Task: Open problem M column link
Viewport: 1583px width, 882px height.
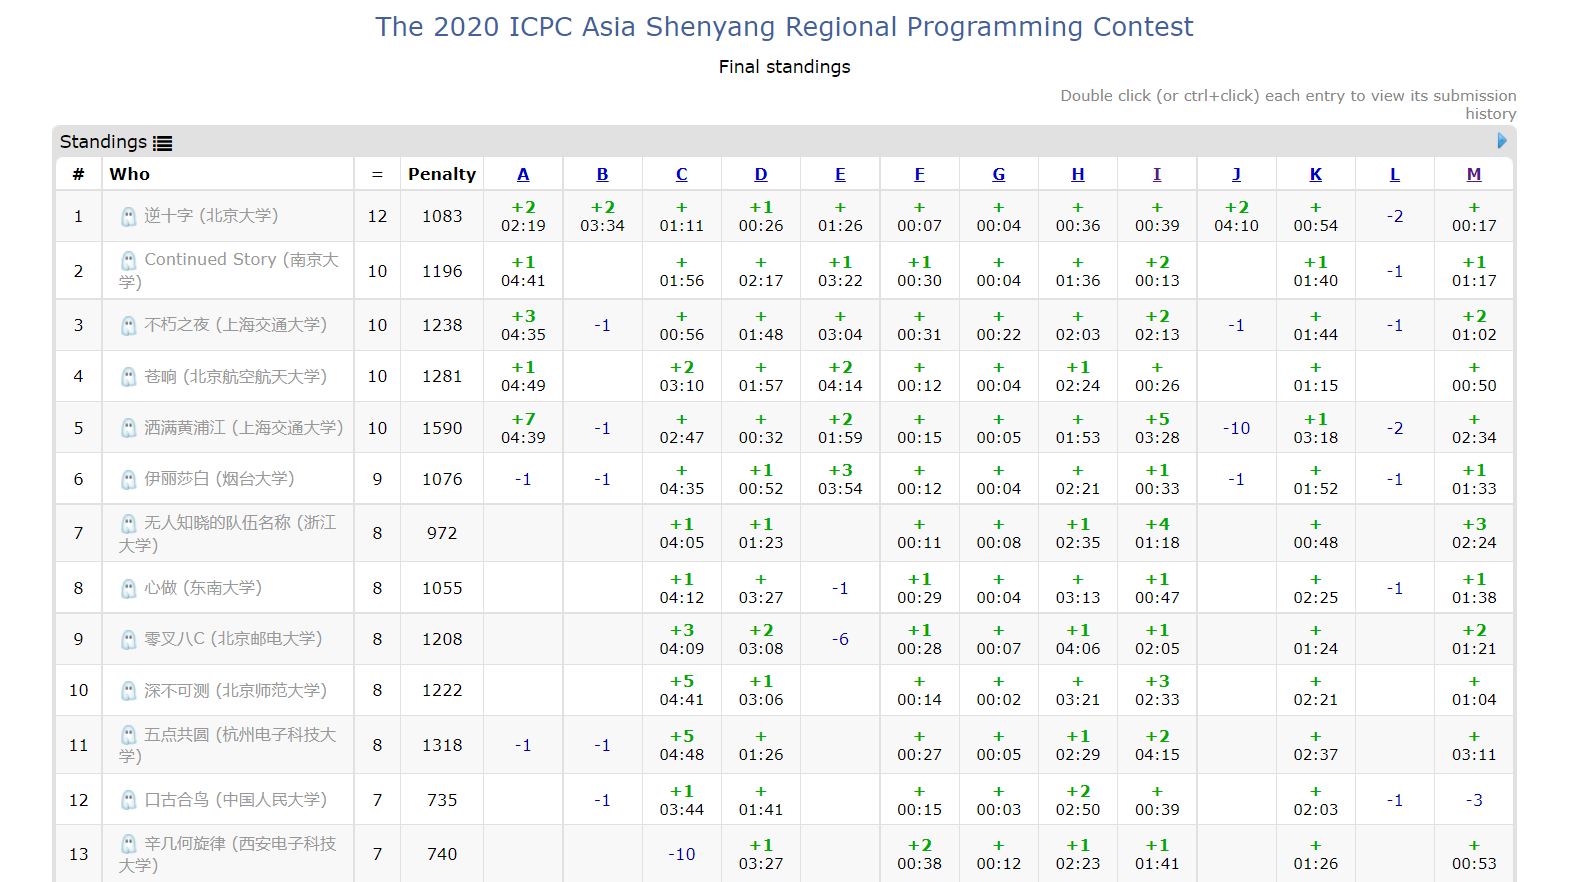Action: [1474, 174]
